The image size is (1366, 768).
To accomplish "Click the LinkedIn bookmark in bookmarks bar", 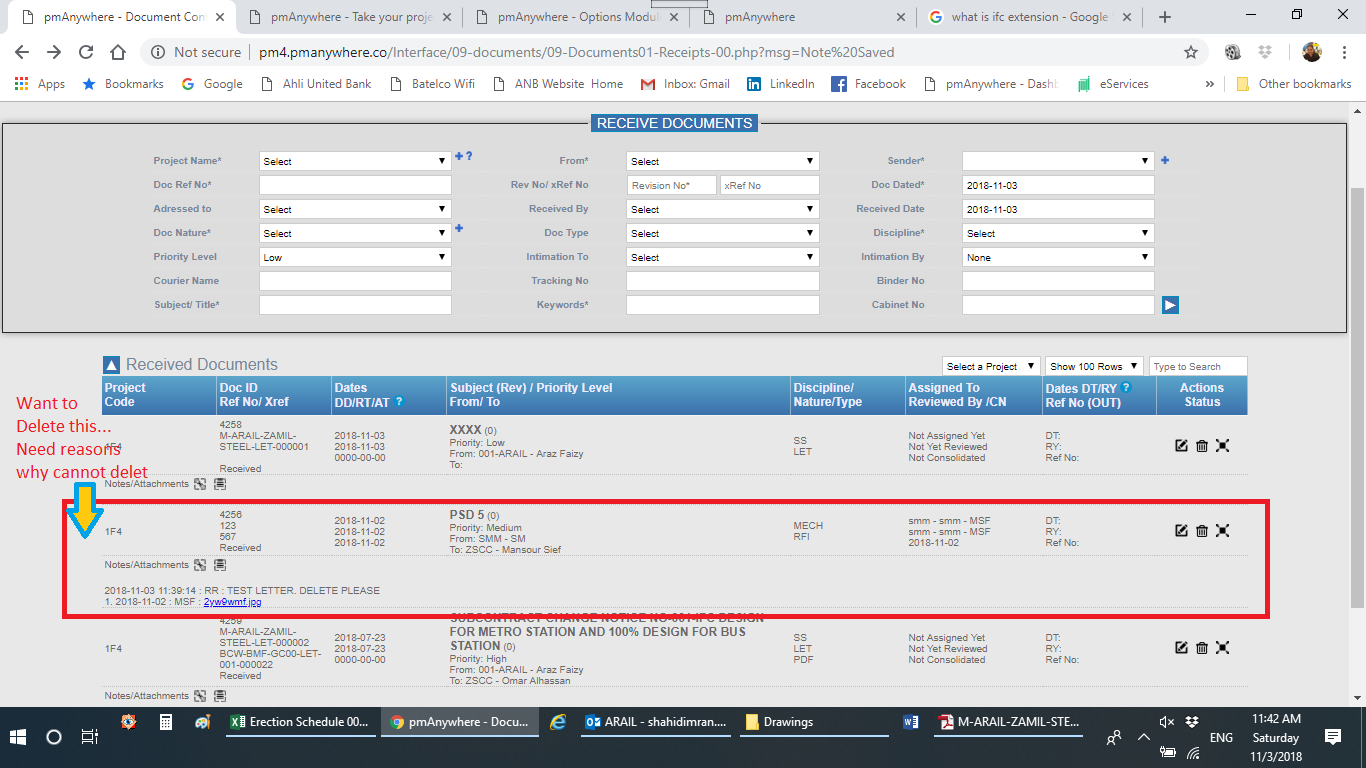I will 781,84.
